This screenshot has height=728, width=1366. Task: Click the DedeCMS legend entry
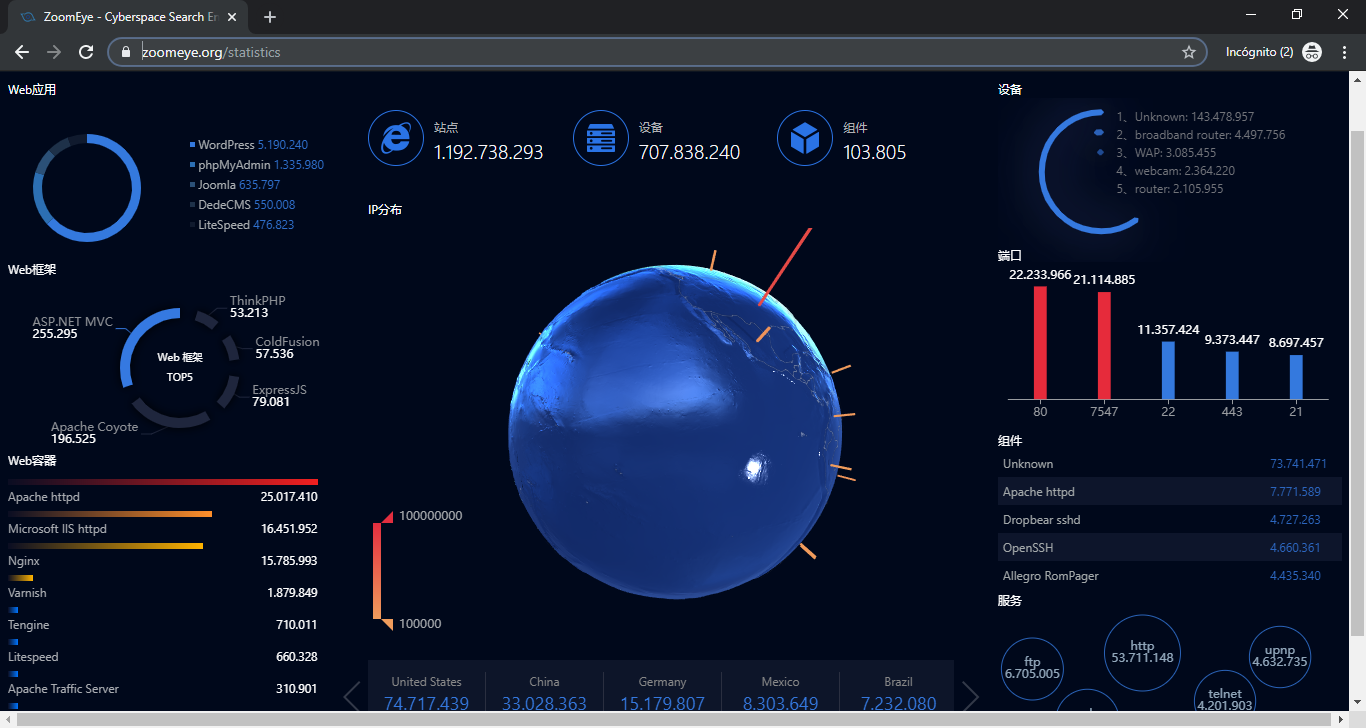[x=242, y=205]
